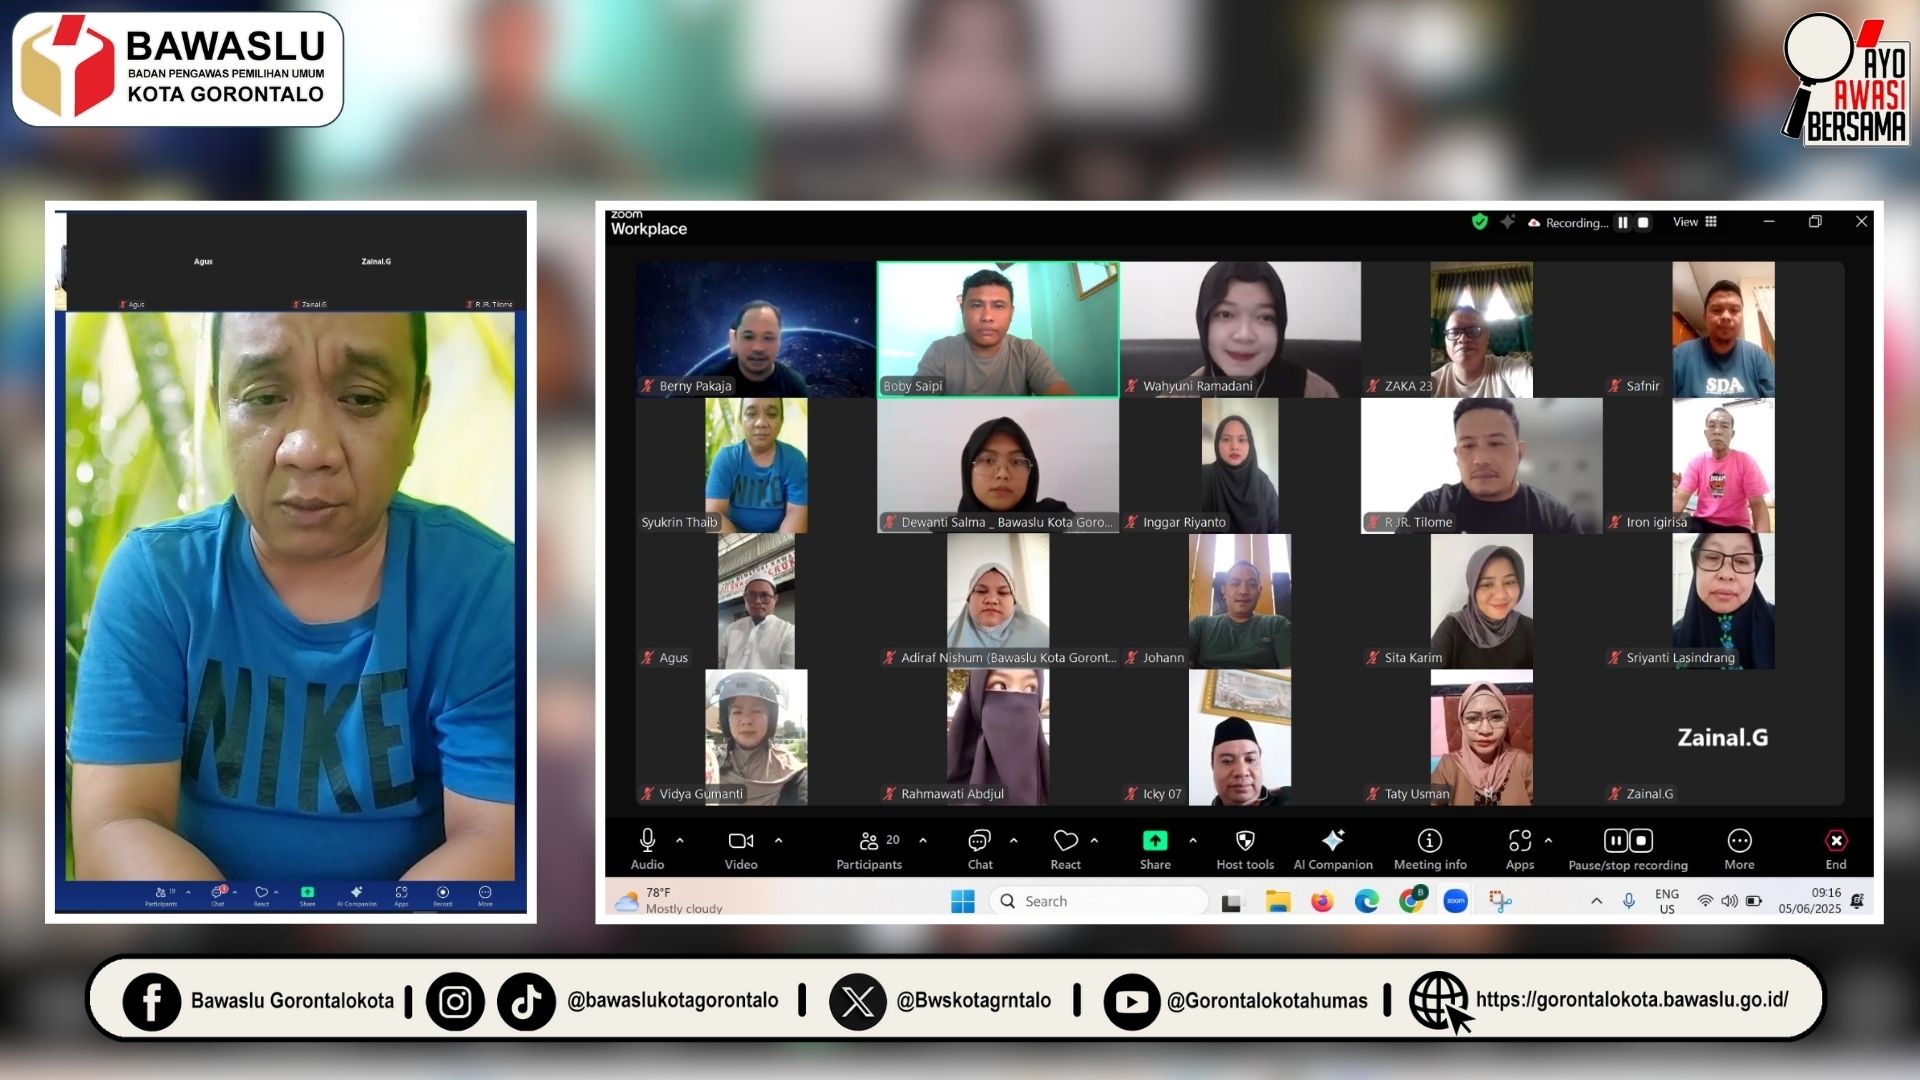This screenshot has width=1920, height=1080.
Task: Pause the recording from the bottom toolbar
Action: [x=1616, y=840]
